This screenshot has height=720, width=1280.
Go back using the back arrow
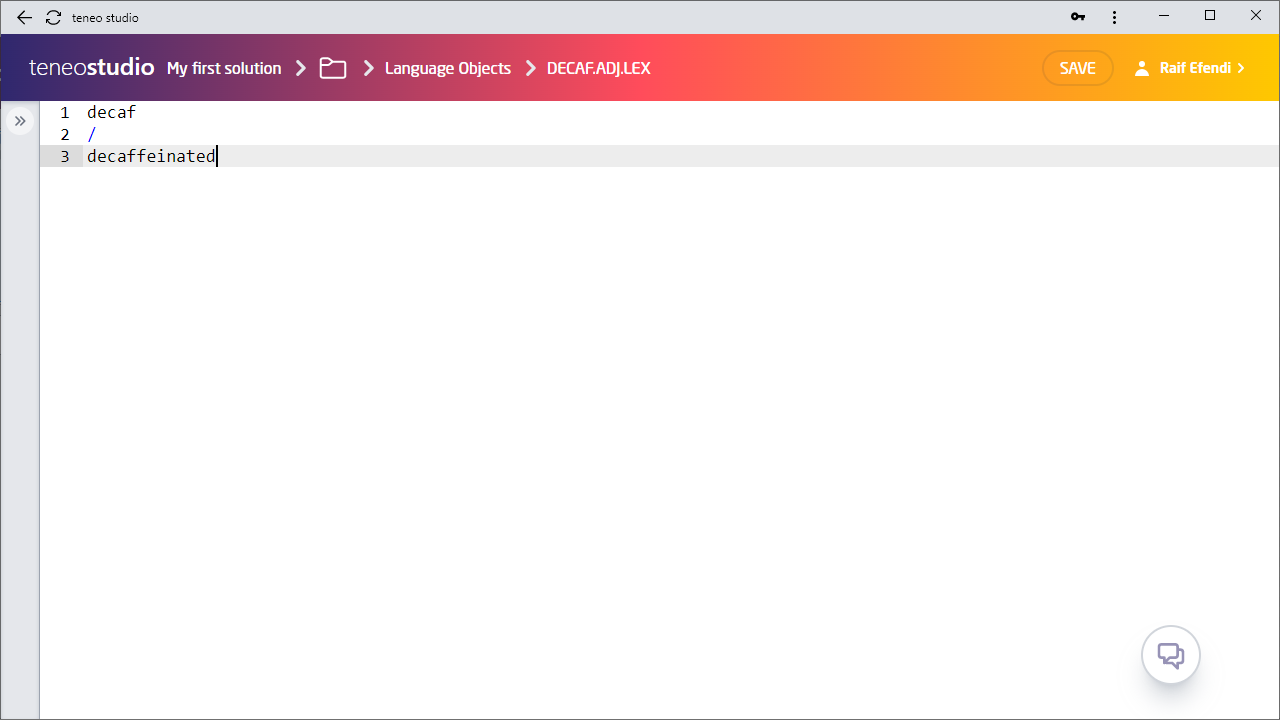(24, 17)
